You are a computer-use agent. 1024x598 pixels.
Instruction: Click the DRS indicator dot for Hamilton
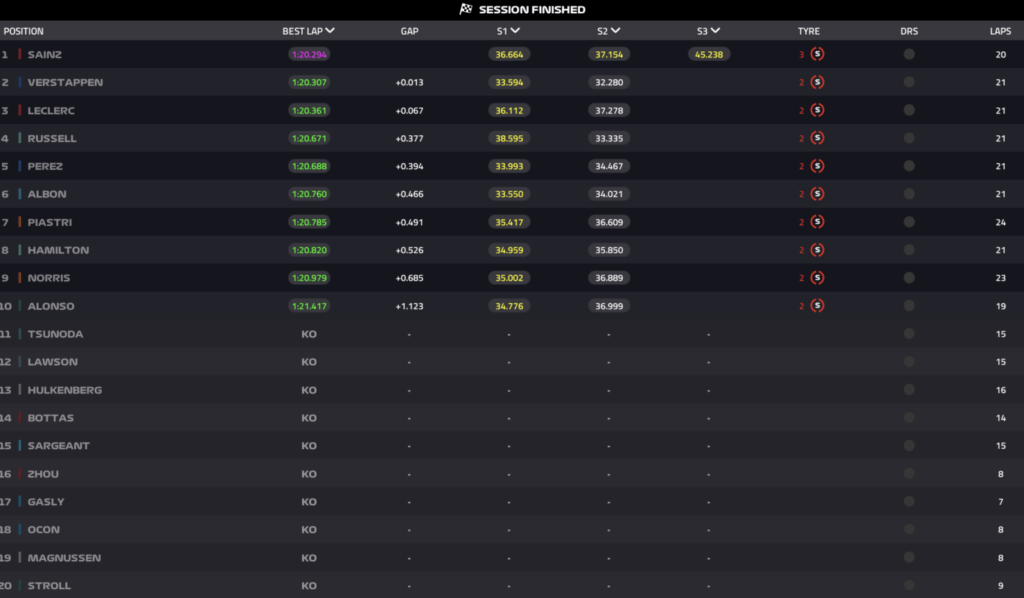click(909, 250)
